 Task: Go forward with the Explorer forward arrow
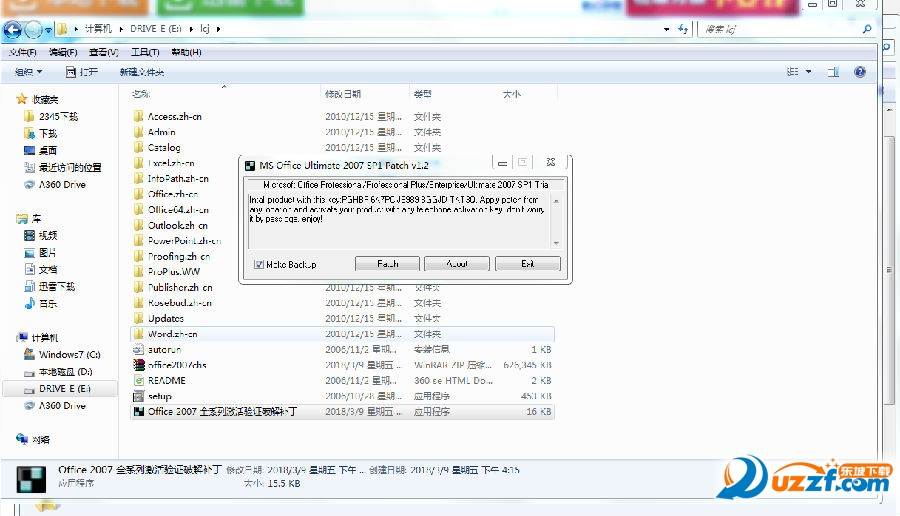point(33,29)
